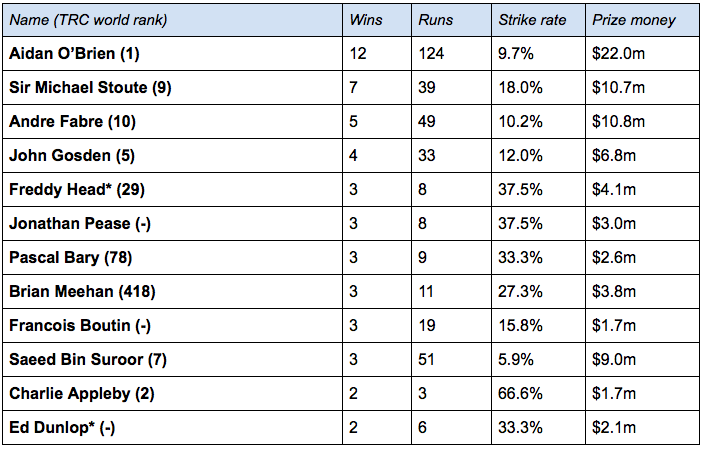
Task: Click the 66.6% strike rate cell
Action: click(538, 394)
